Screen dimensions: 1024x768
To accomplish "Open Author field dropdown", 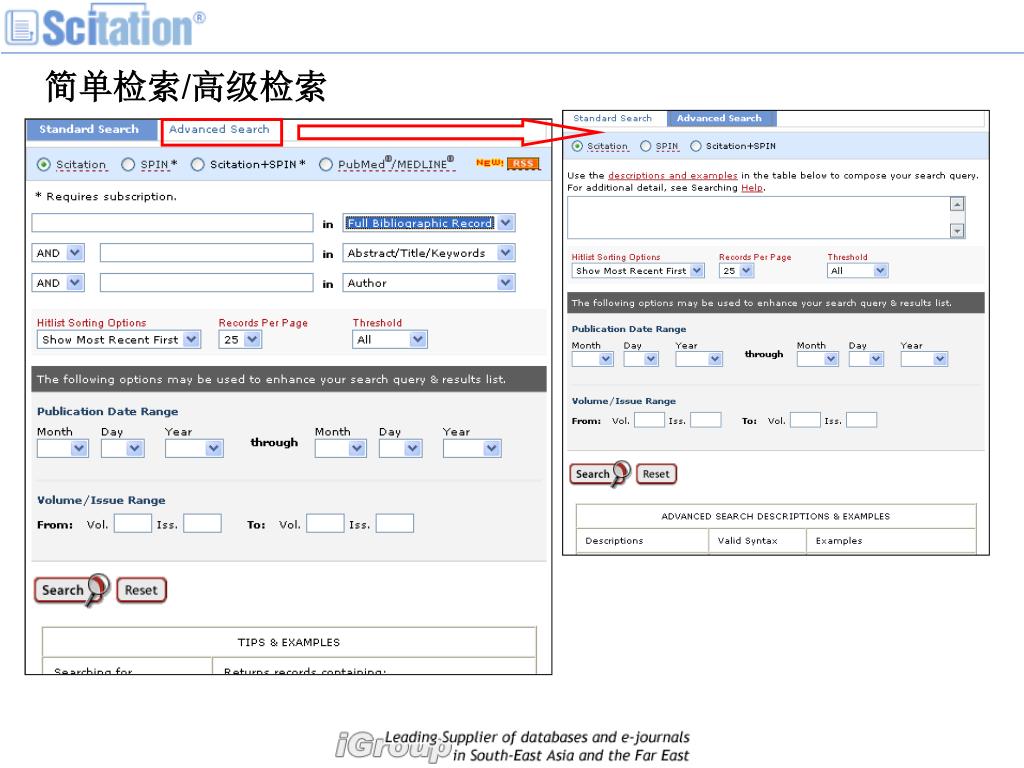I will tap(429, 283).
